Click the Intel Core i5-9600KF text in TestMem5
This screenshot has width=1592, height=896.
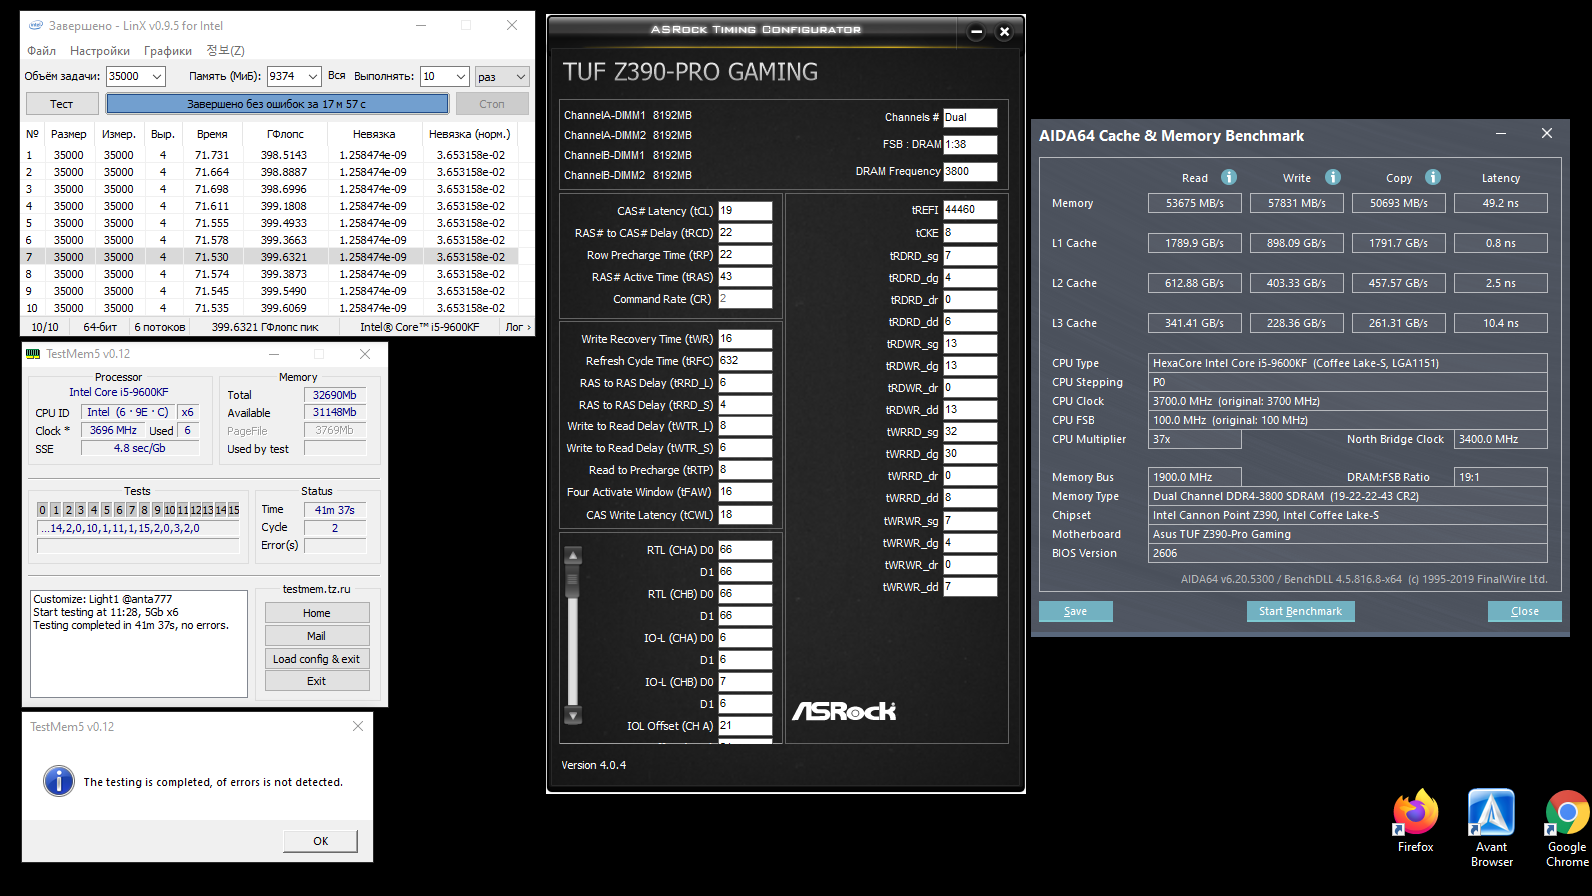[119, 392]
